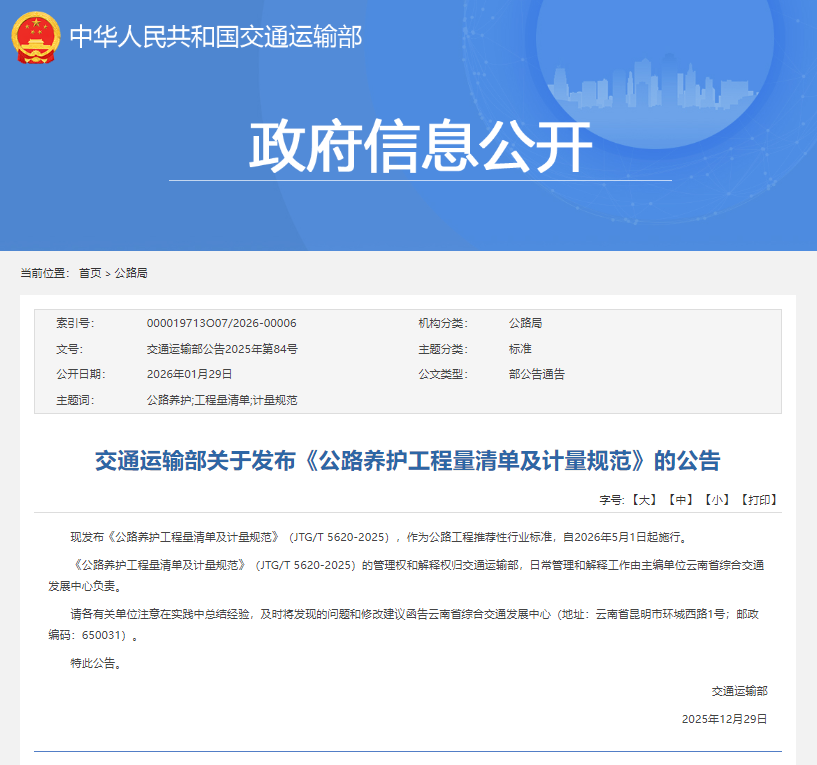Click the signing date 2025年12月29日
The width and height of the screenshot is (817, 765).
[724, 719]
